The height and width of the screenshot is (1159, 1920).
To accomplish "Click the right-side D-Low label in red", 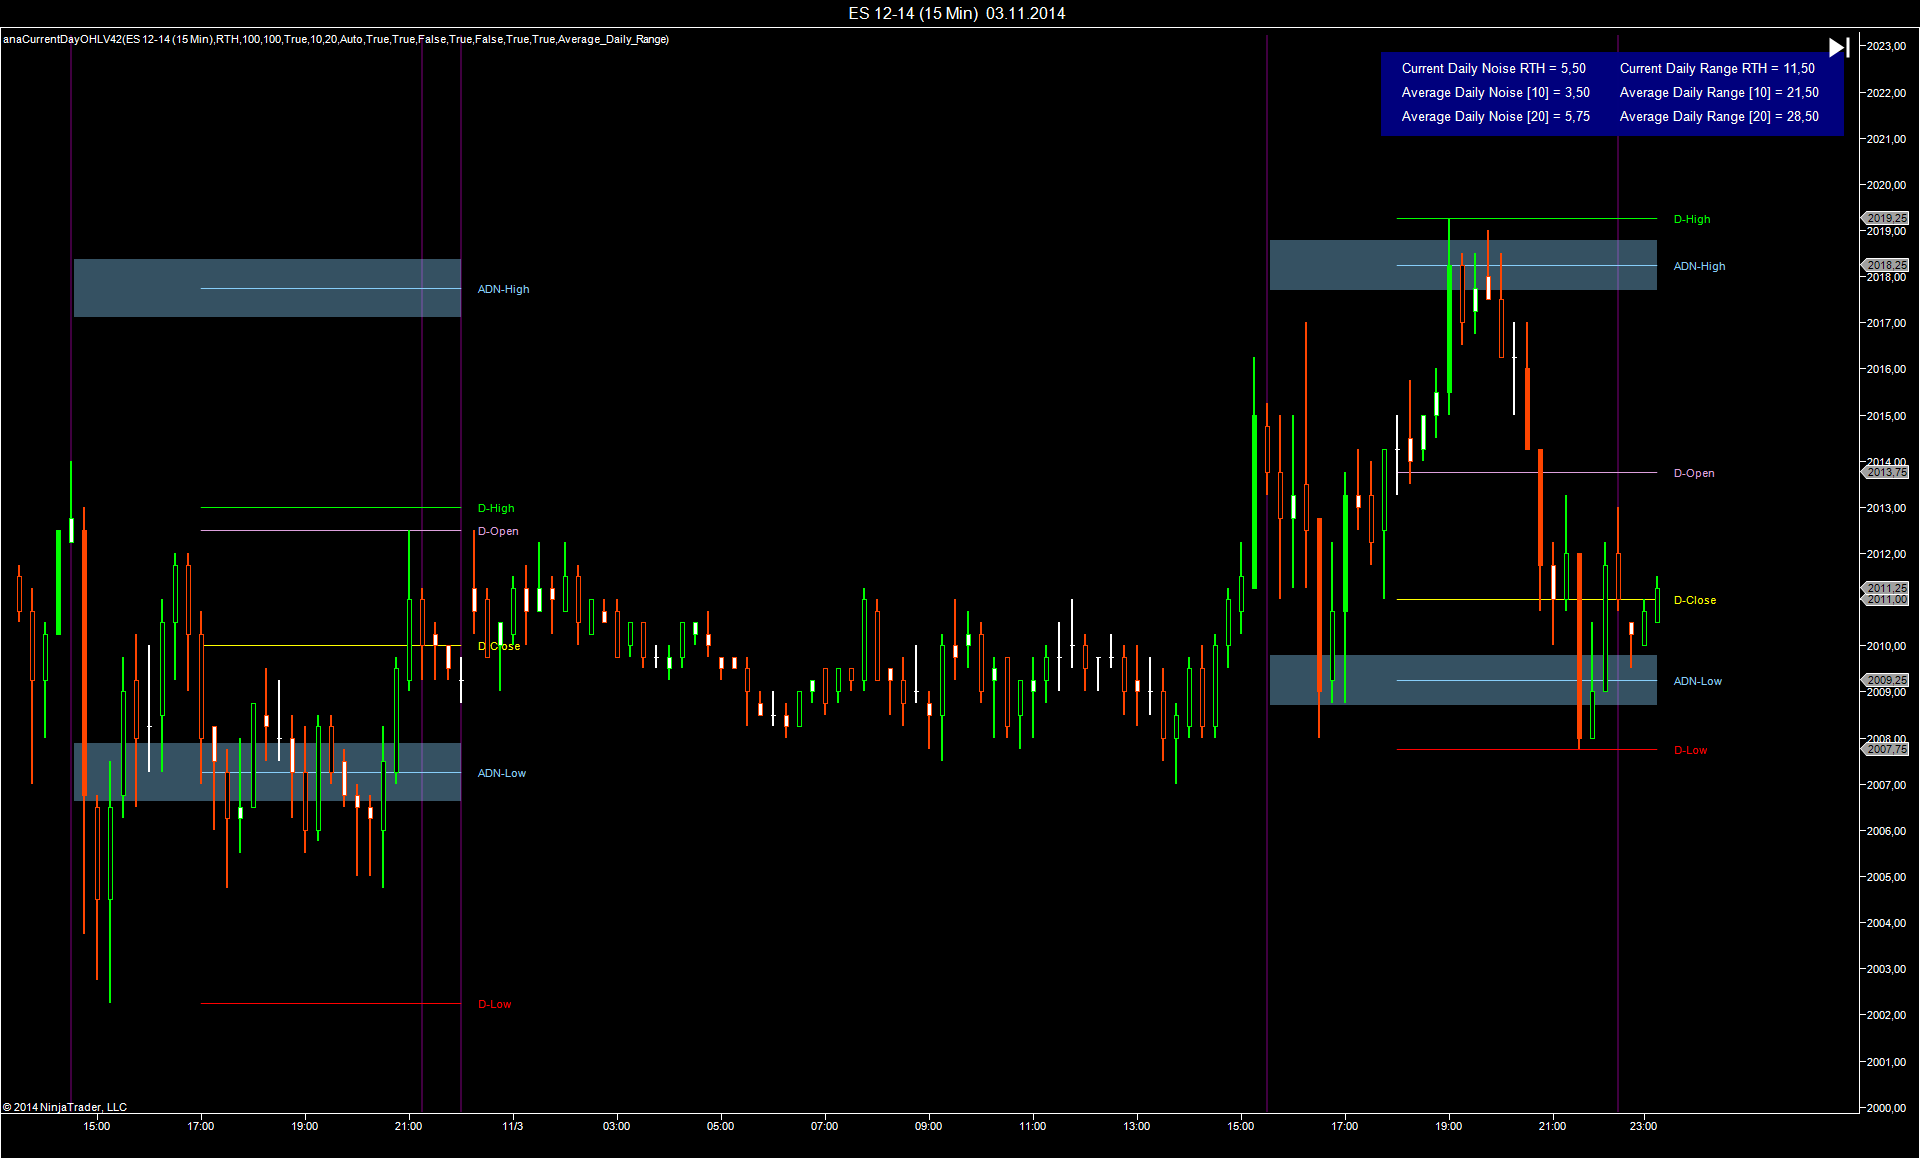I will point(1691,750).
